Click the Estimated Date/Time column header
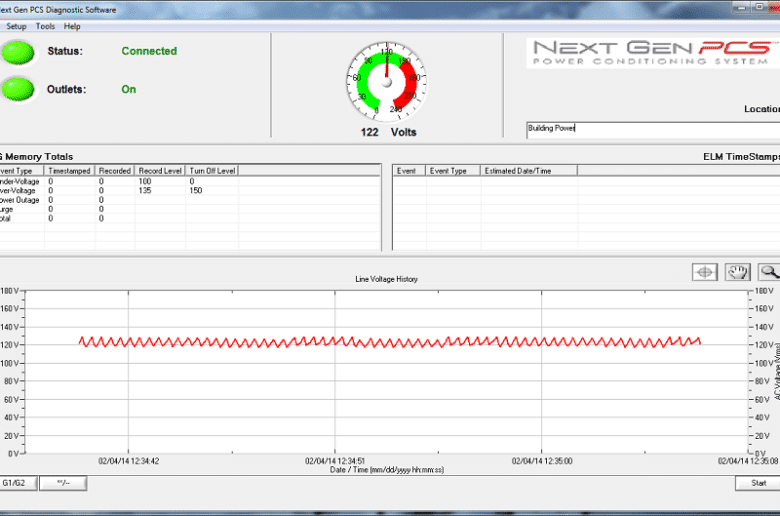 [x=529, y=171]
